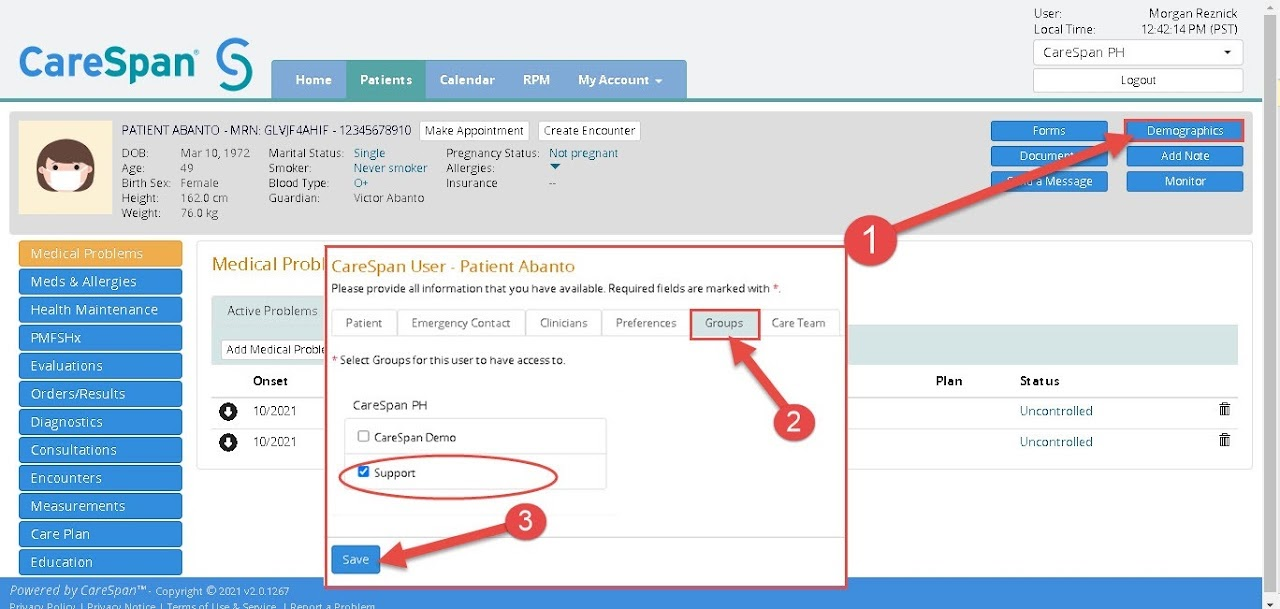Click Make Appointment button

pyautogui.click(x=475, y=131)
